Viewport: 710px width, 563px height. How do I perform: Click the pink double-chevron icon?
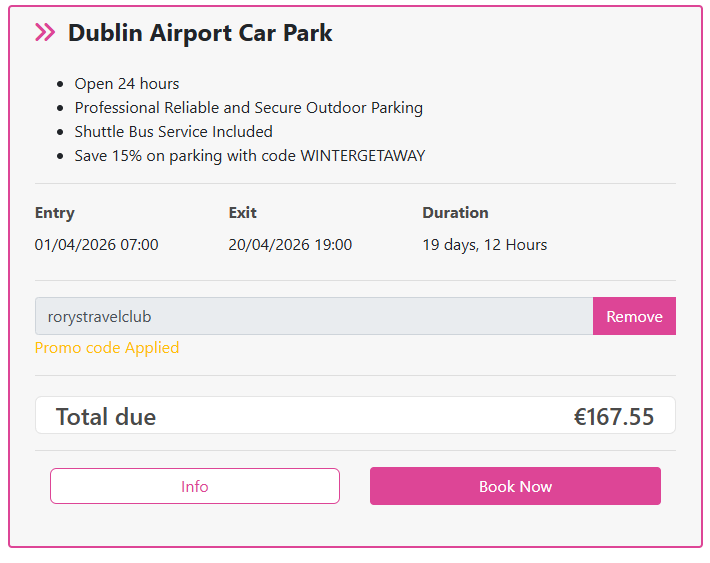point(45,33)
